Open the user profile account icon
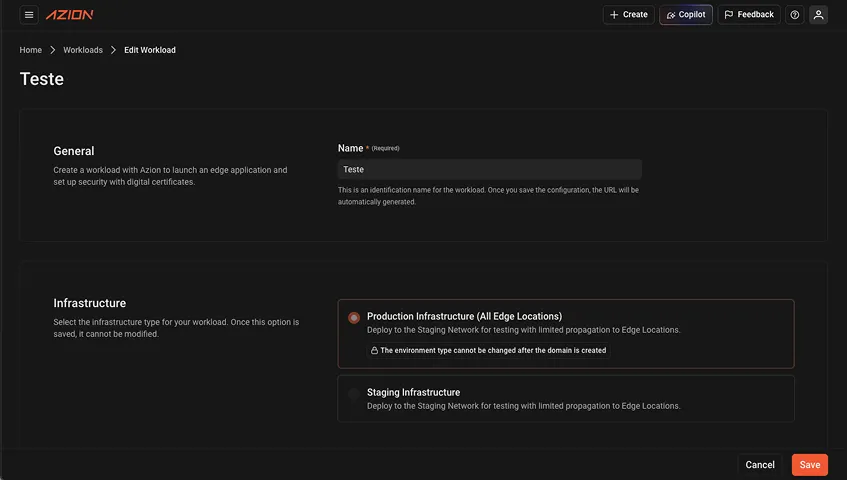Viewport: 848px width, 480px height. [x=818, y=15]
